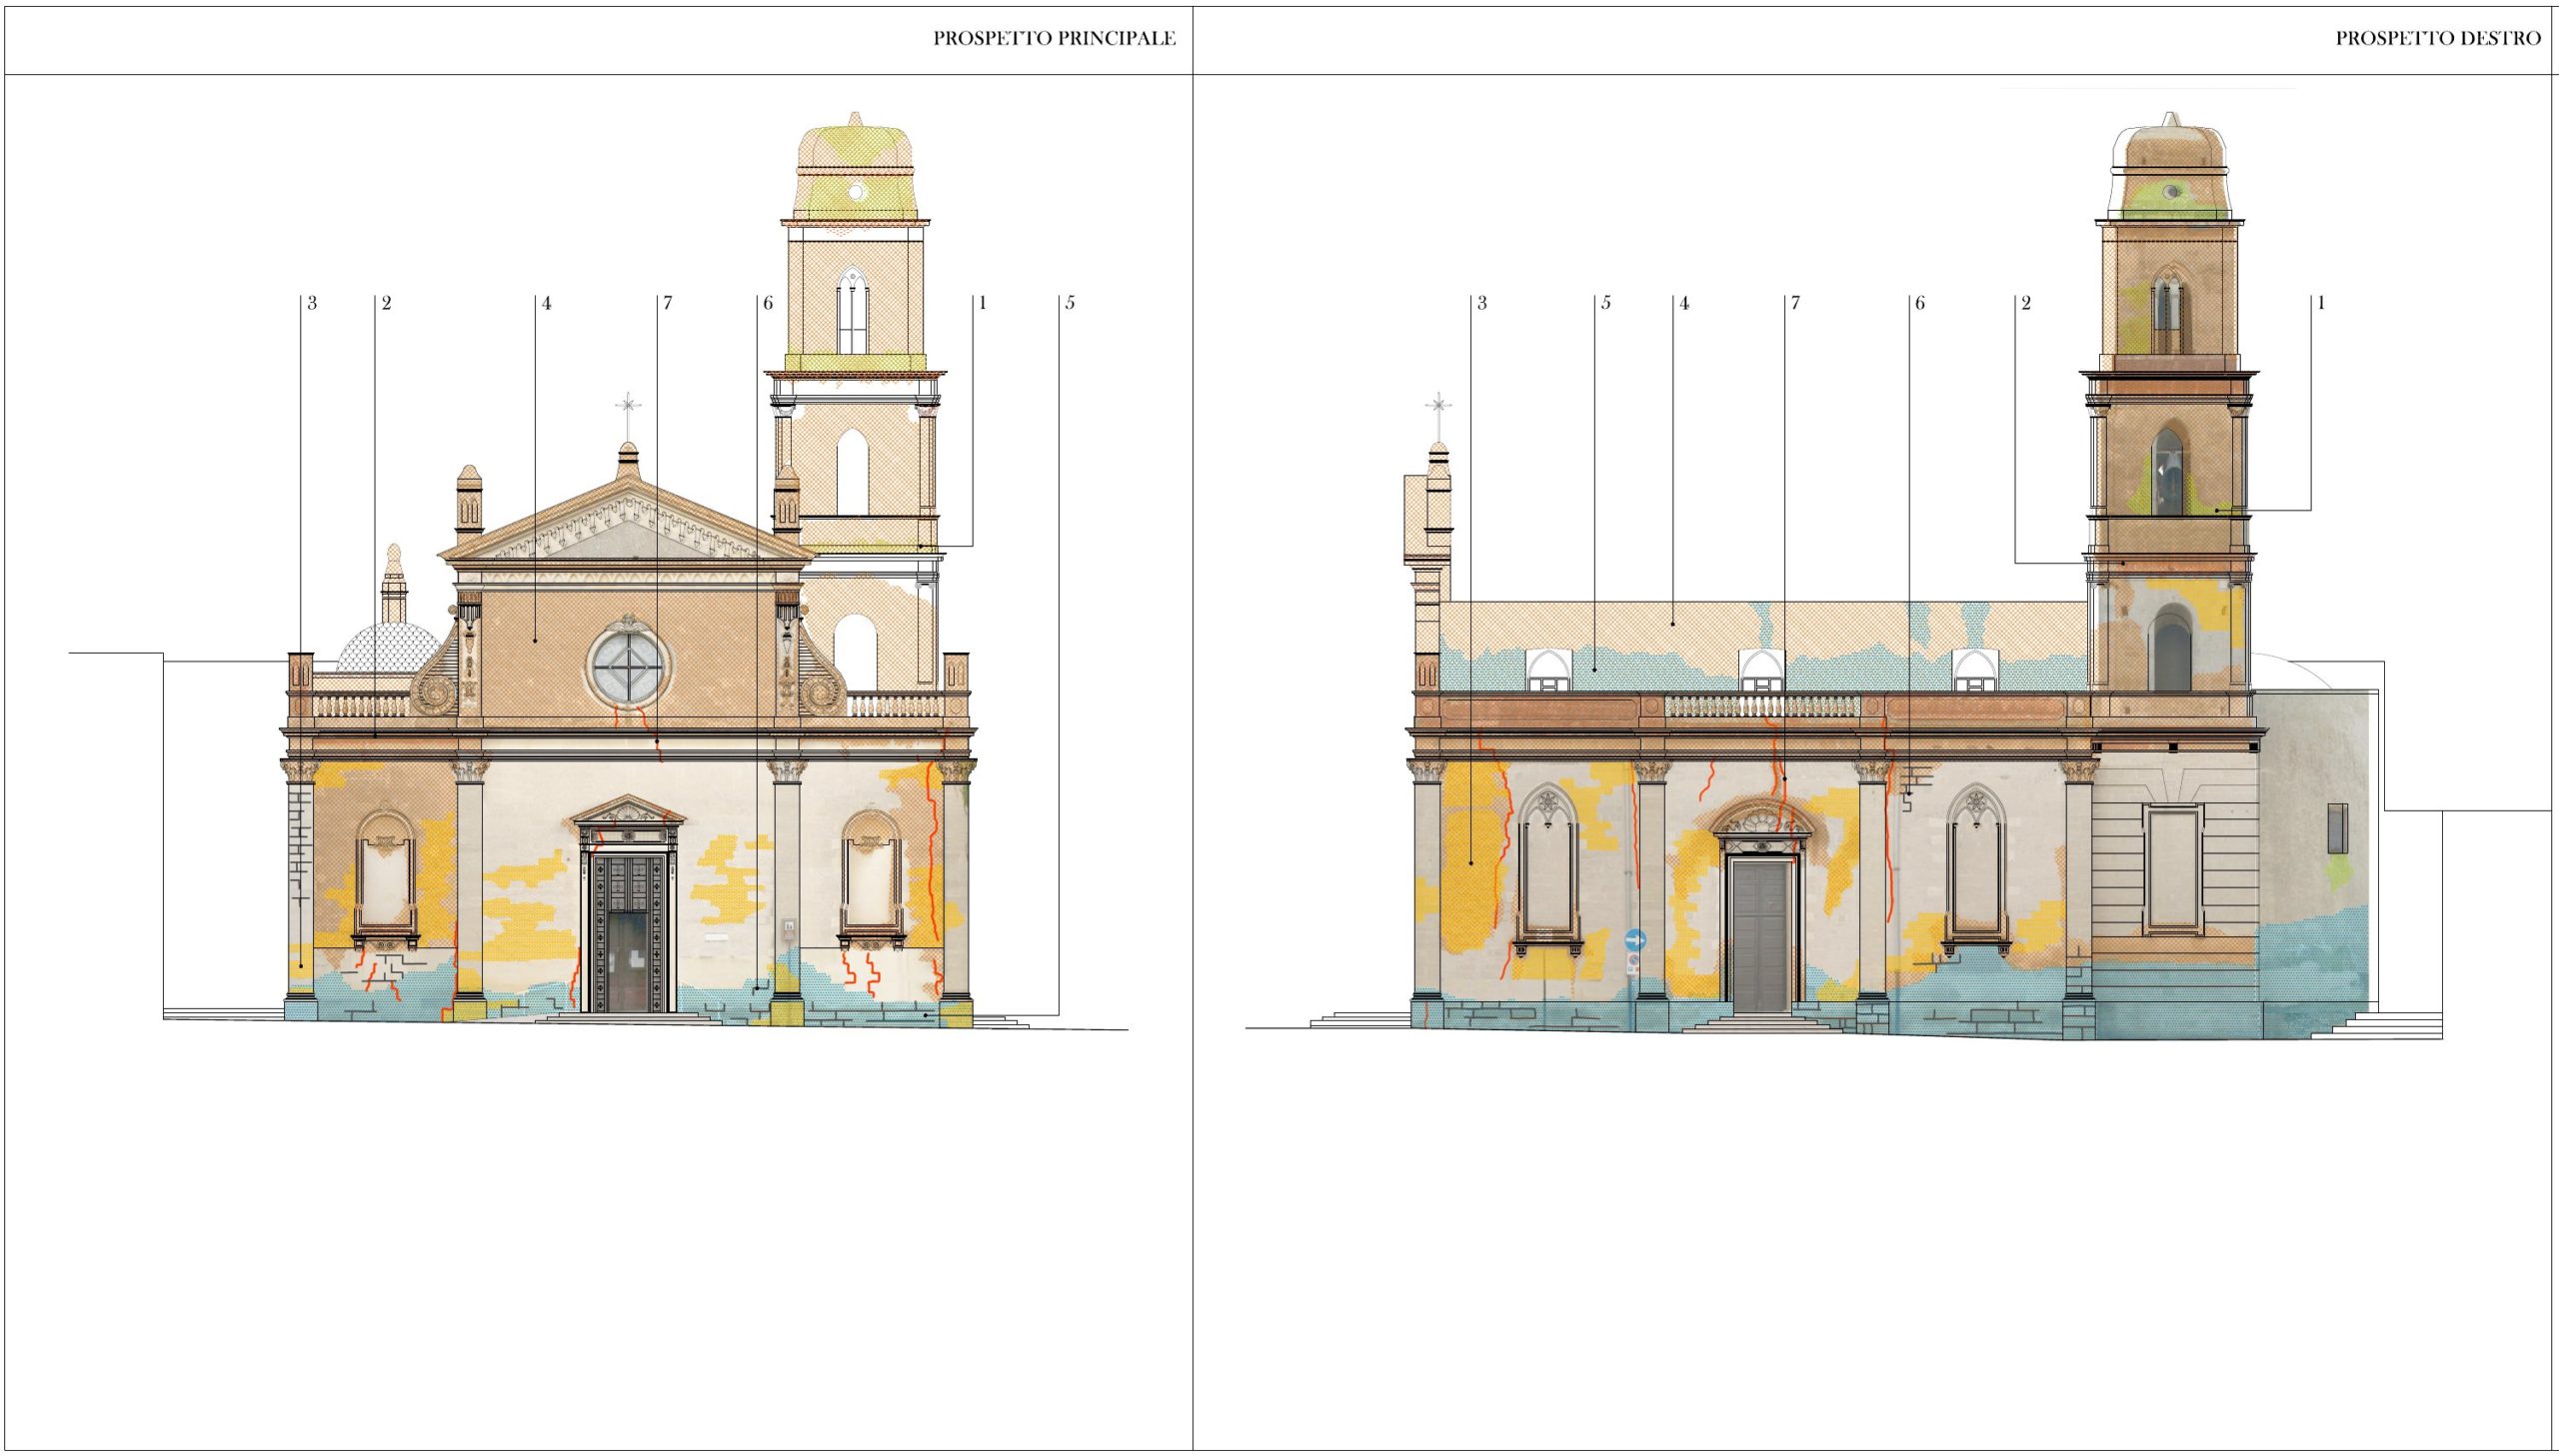Screen dimensions: 2559x1456
Task: Click the round rose window on the main facade
Action: (628, 665)
